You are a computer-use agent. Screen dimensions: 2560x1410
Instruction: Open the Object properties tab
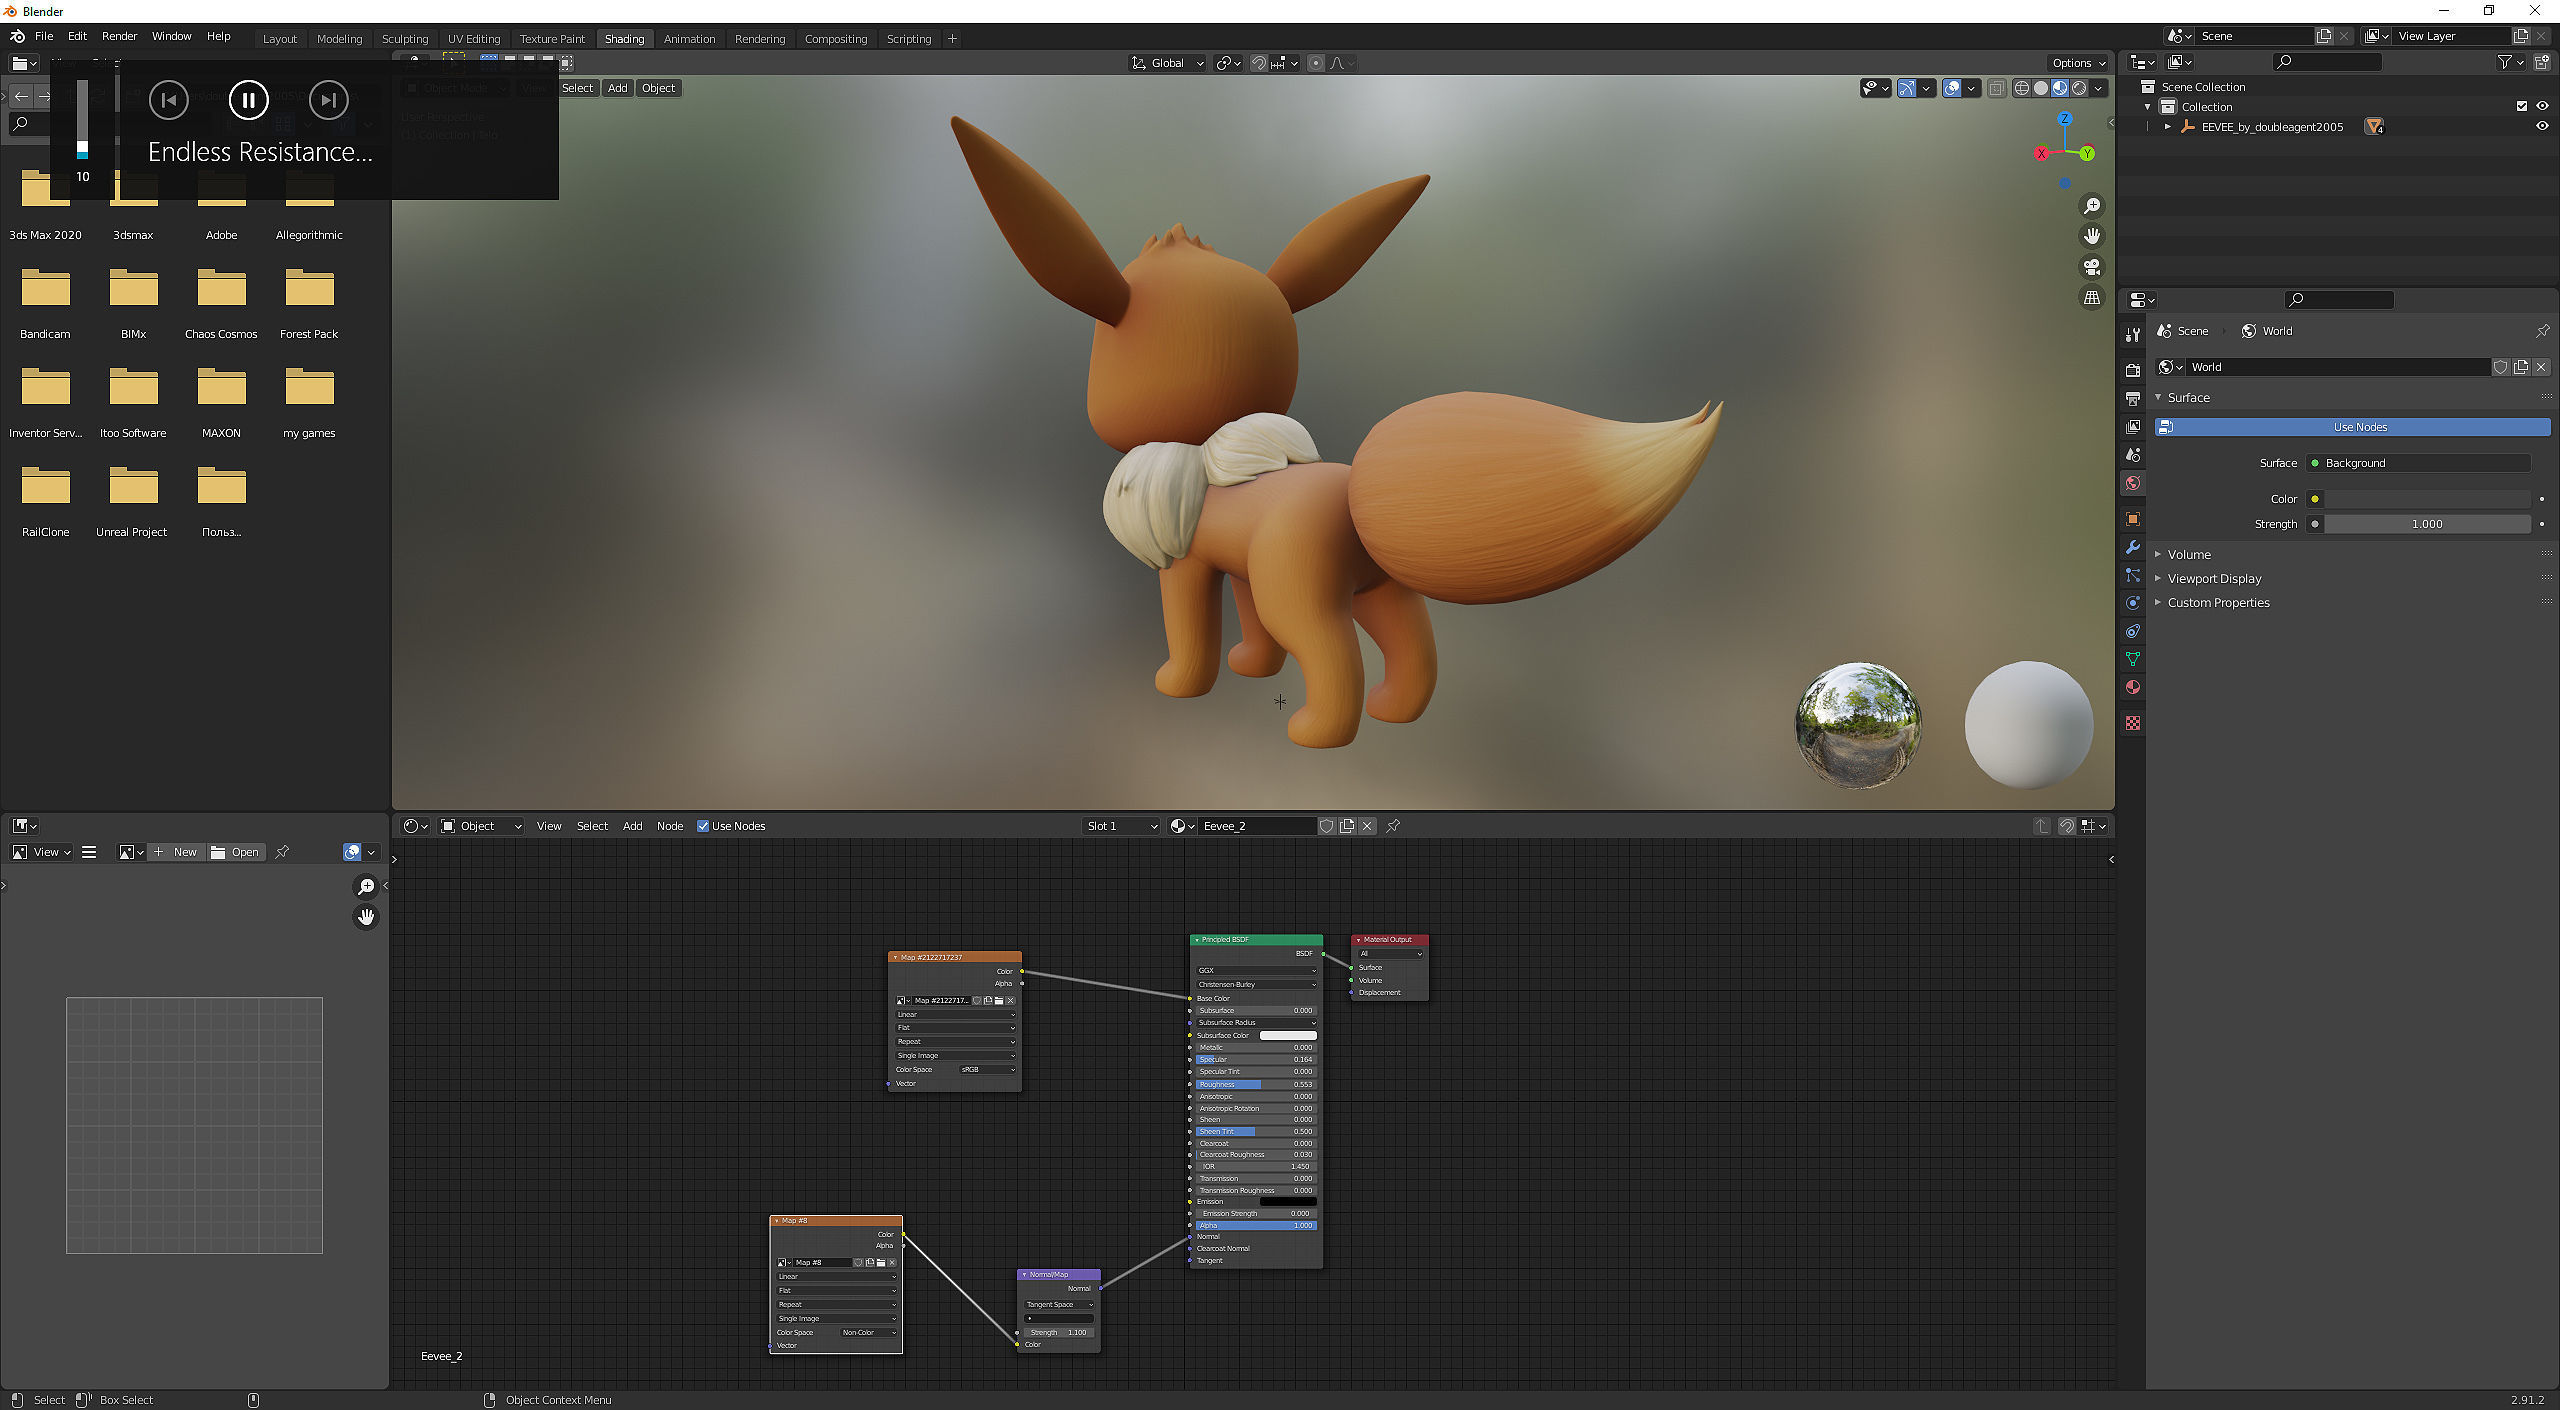click(x=2133, y=519)
